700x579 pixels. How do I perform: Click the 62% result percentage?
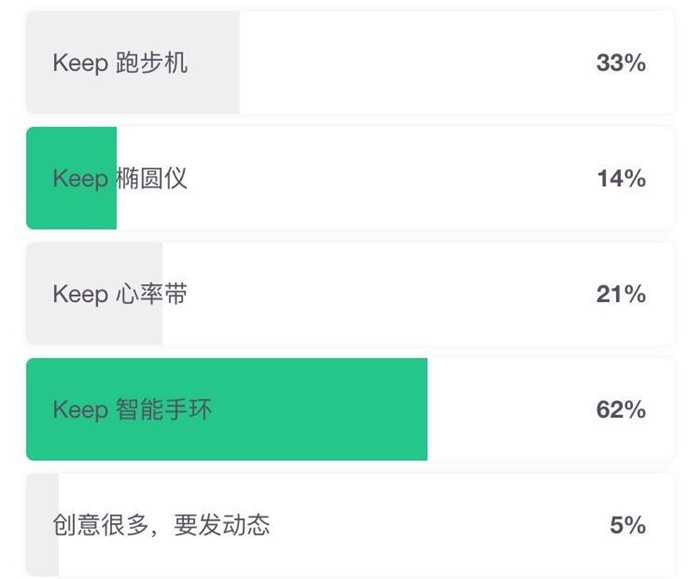click(621, 409)
